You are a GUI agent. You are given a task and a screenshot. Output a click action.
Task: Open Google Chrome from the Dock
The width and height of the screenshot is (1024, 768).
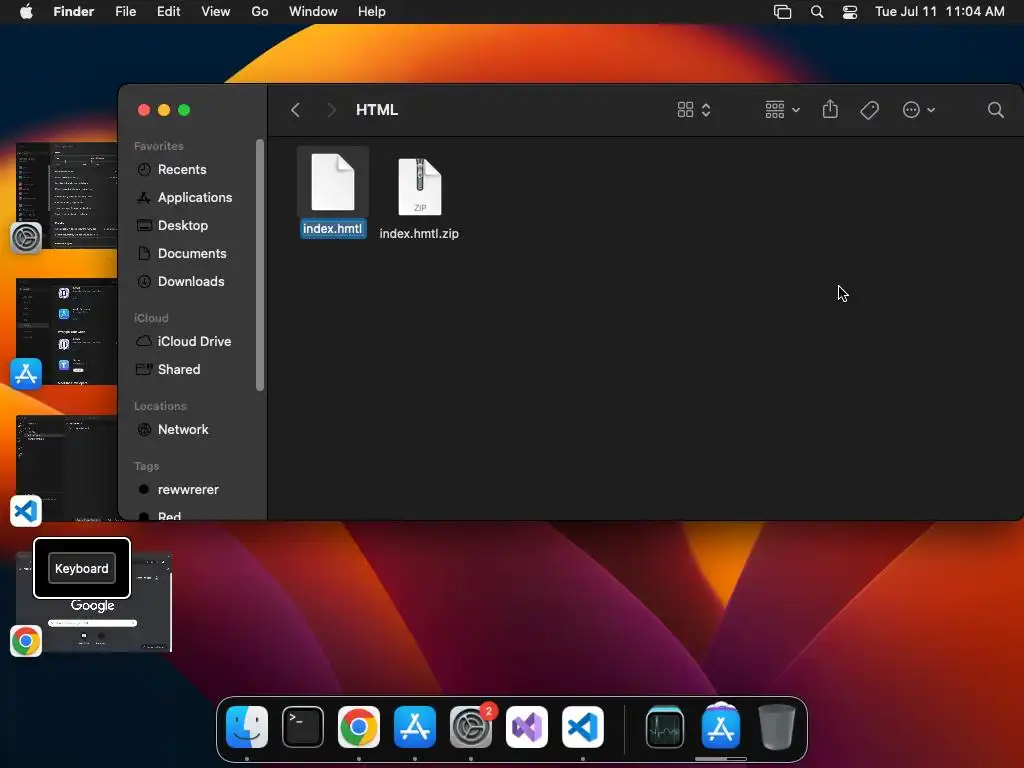coord(359,727)
